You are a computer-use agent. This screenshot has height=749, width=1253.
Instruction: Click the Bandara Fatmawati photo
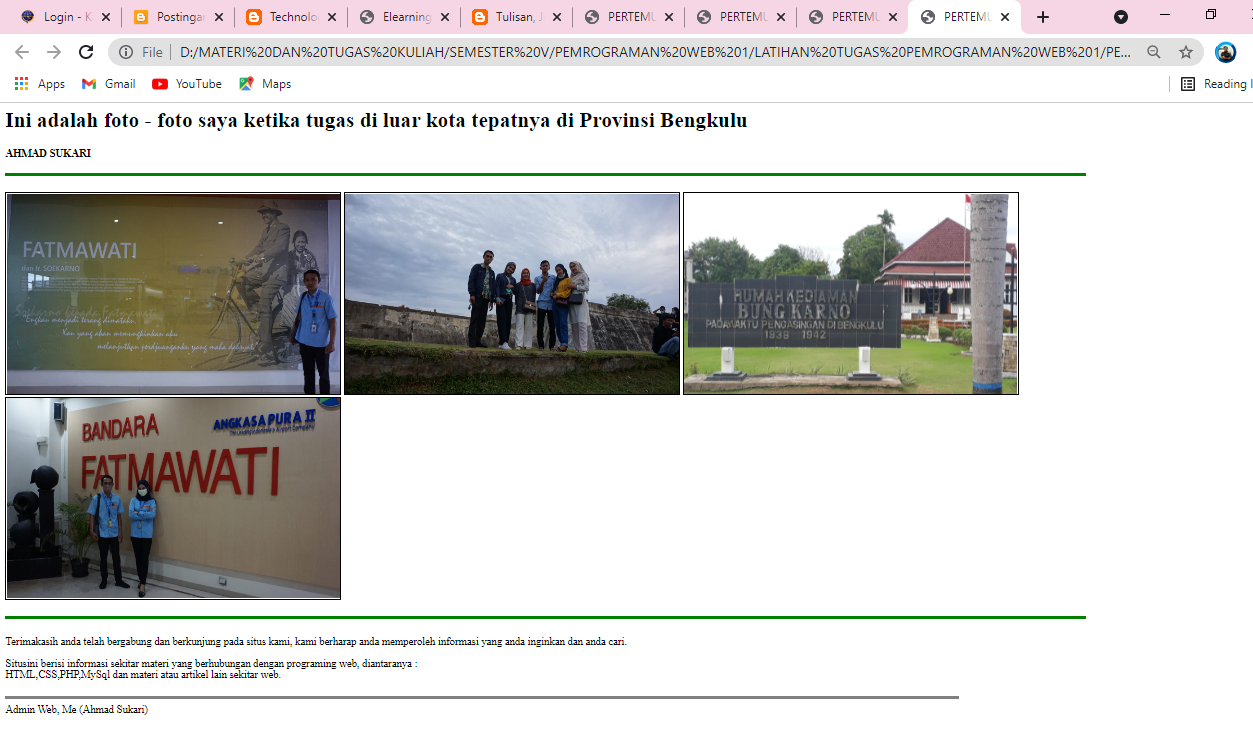(173, 498)
